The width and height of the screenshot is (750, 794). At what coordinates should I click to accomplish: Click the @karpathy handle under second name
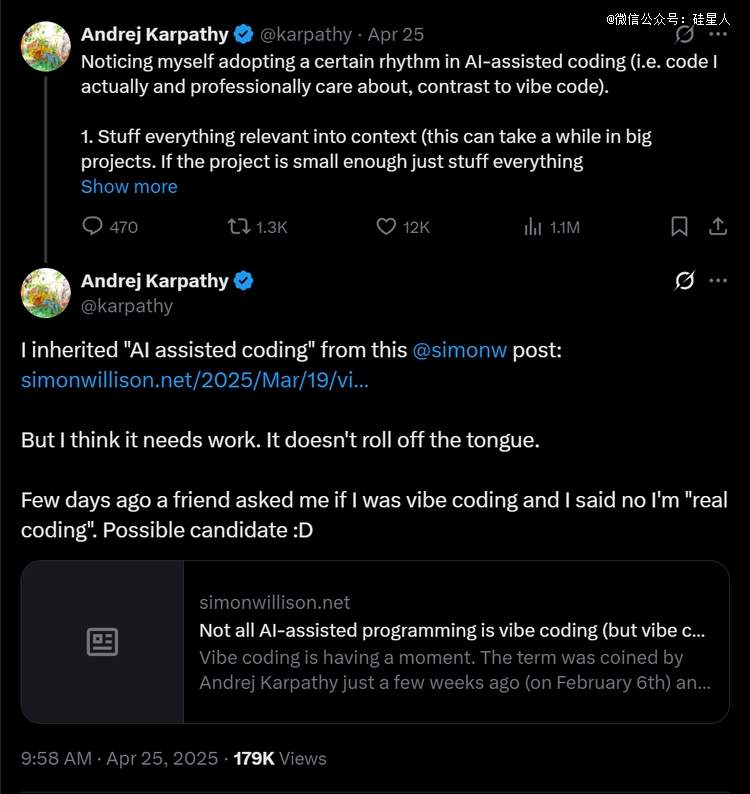127,306
